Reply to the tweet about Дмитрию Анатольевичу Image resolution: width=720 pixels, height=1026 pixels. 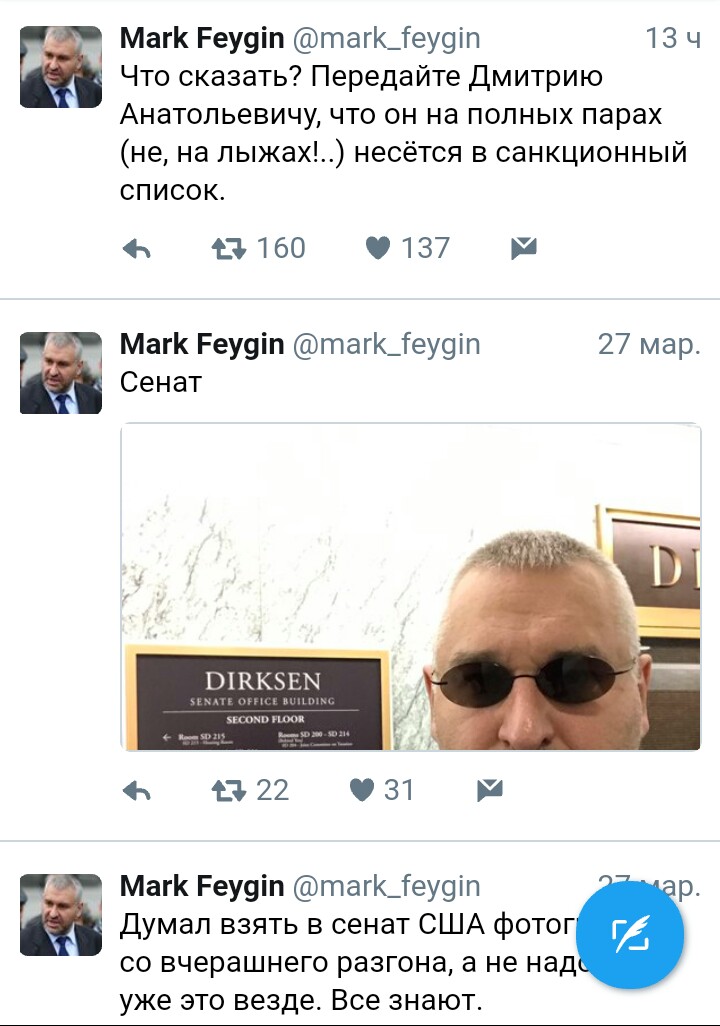[x=137, y=249]
